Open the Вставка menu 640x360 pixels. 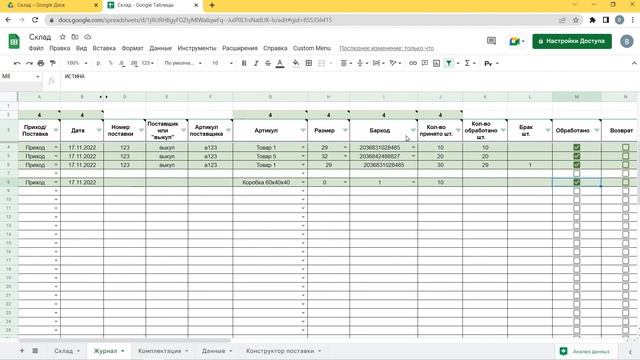coord(104,48)
